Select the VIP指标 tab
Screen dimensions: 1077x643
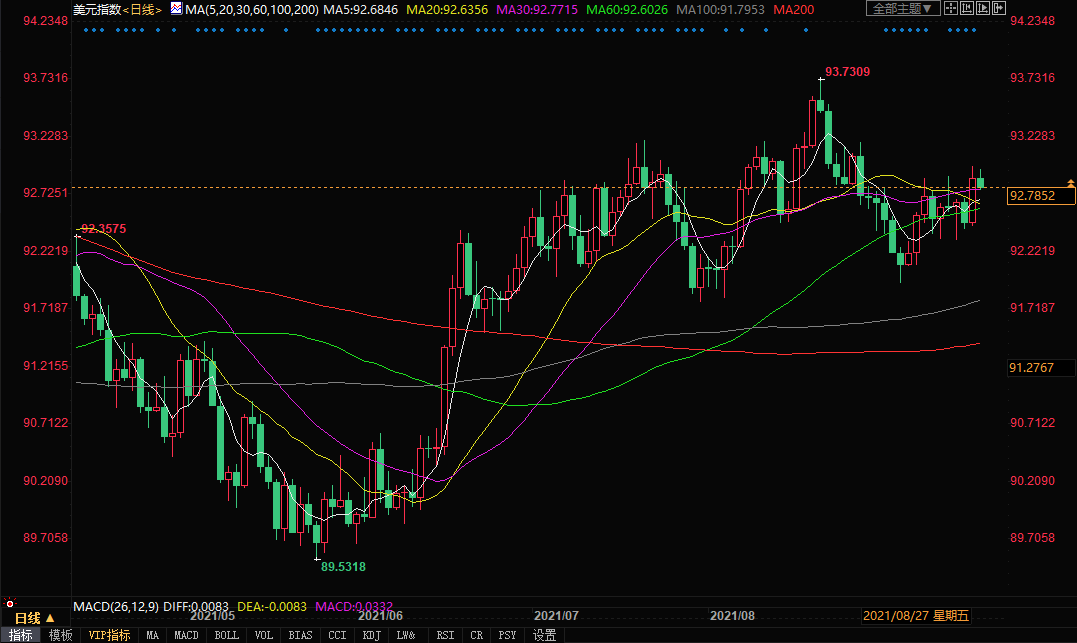(x=109, y=635)
